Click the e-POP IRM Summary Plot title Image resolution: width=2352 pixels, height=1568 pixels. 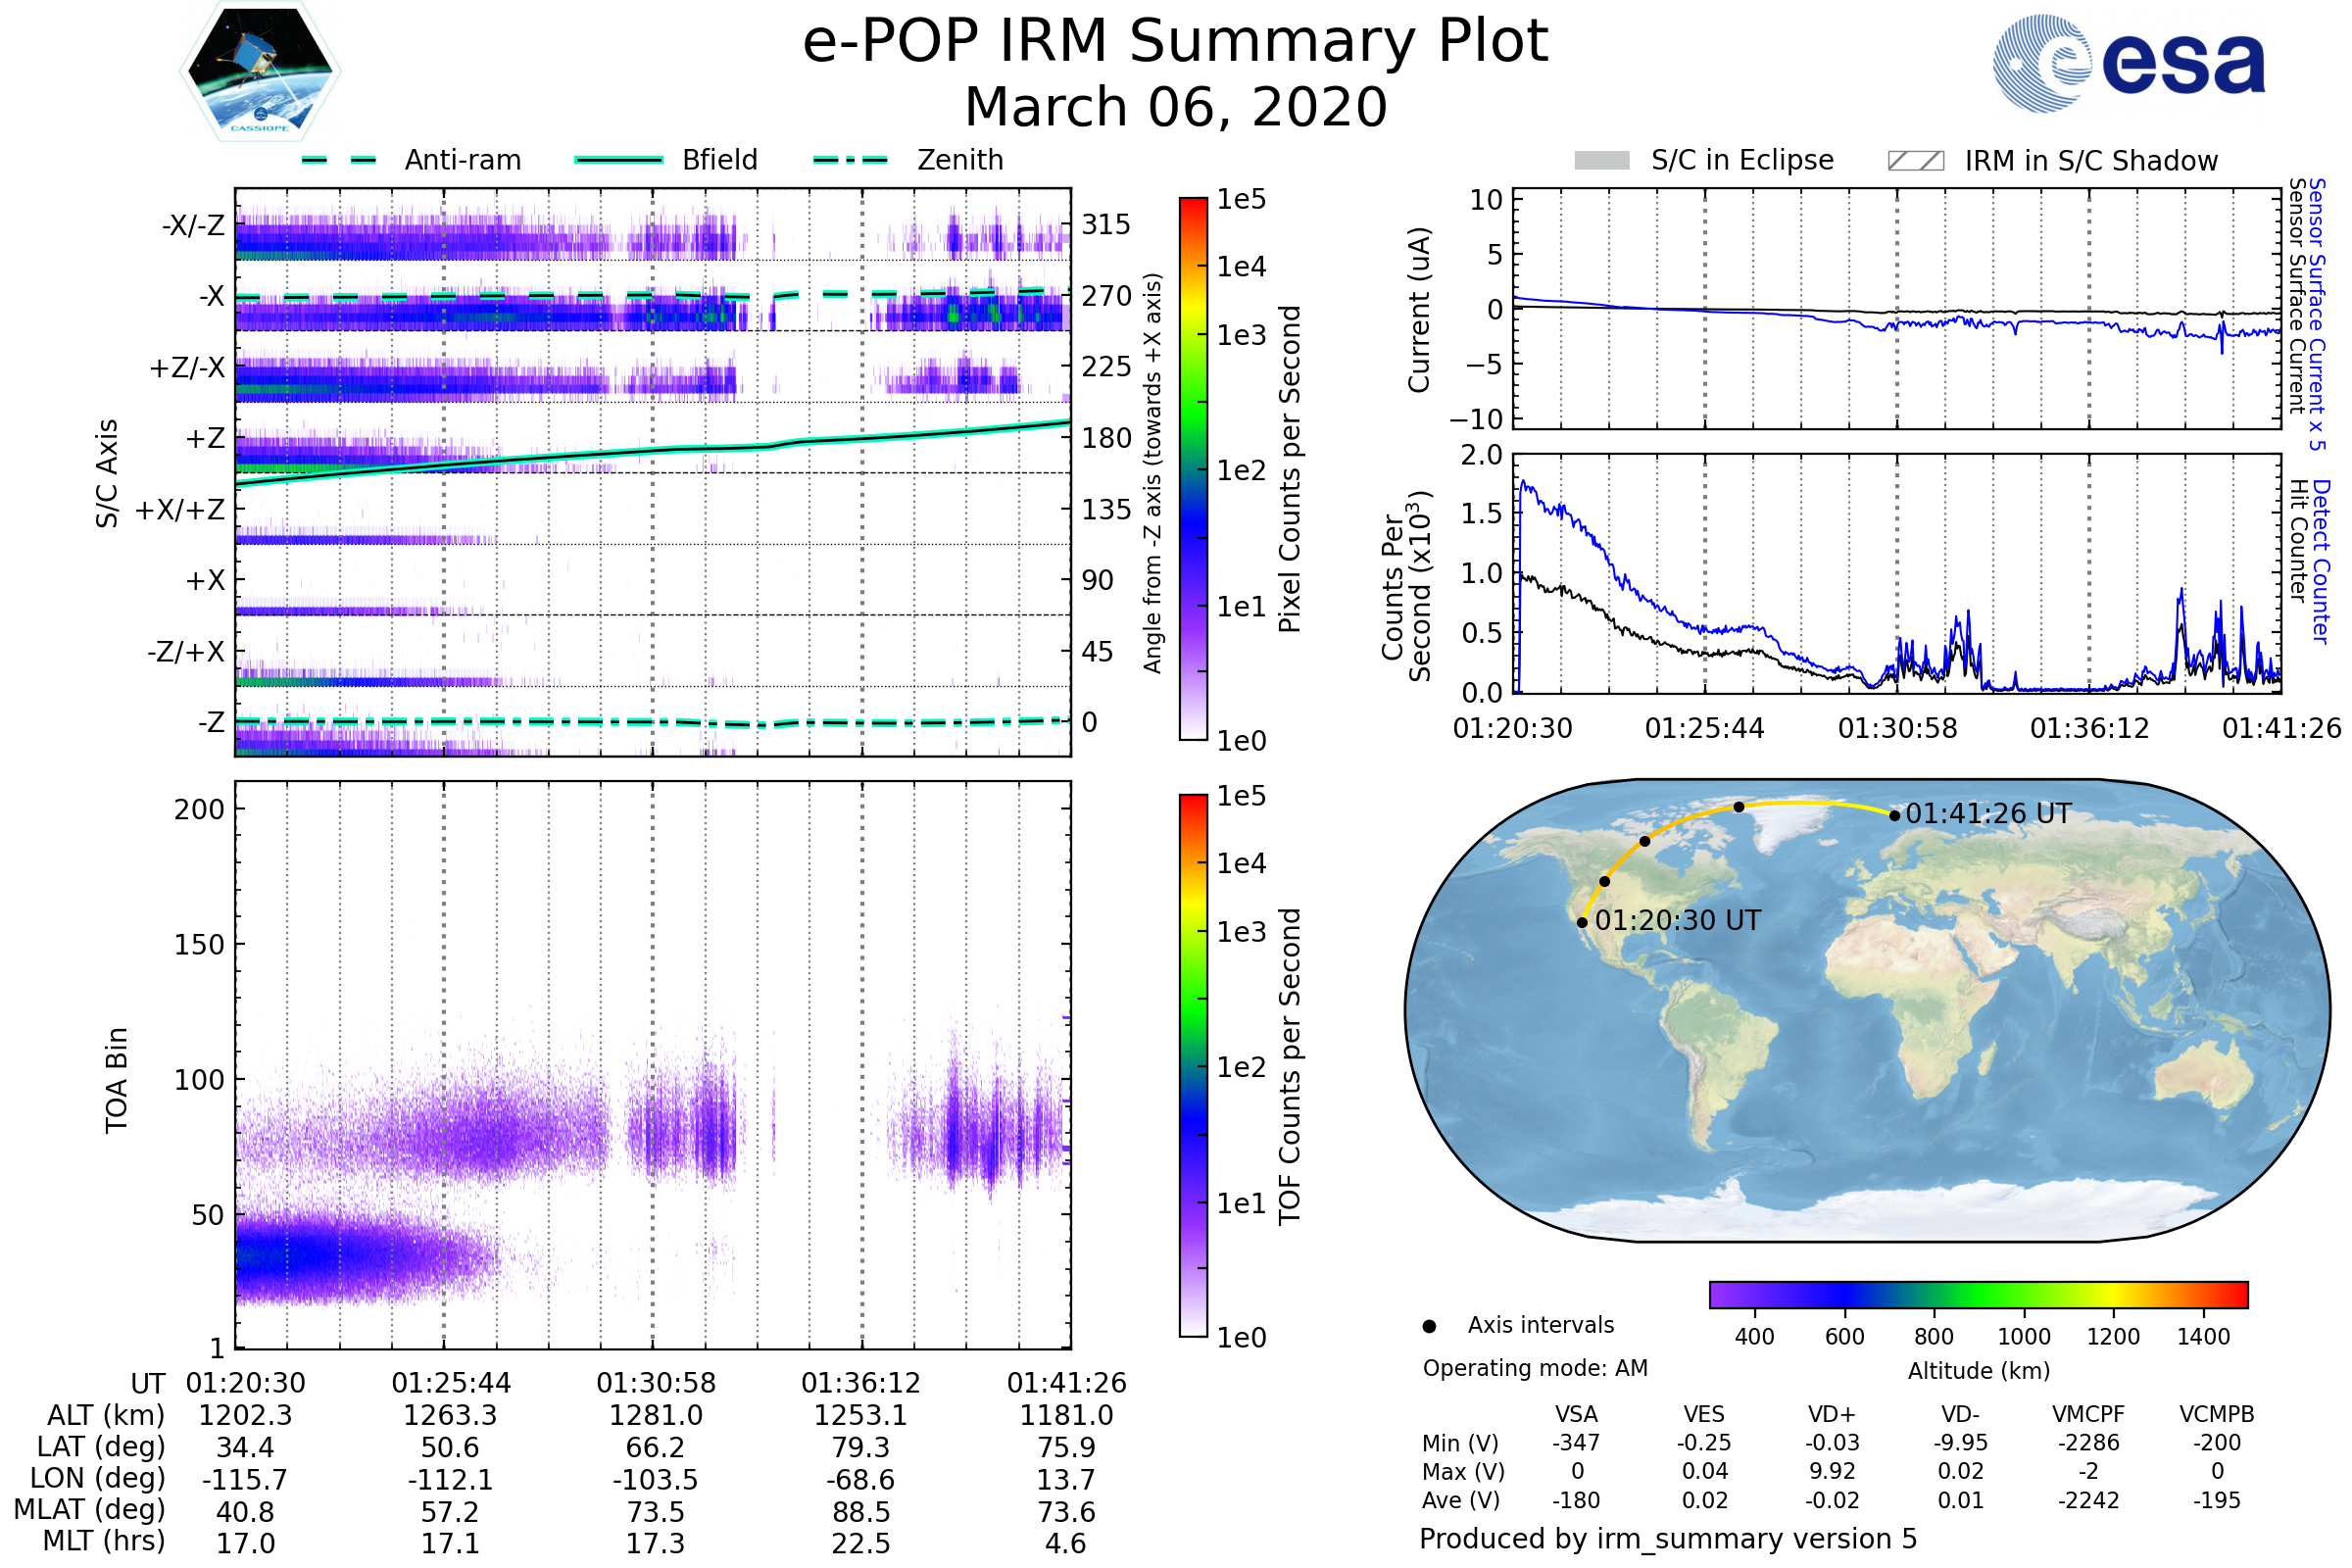pos(1175,42)
